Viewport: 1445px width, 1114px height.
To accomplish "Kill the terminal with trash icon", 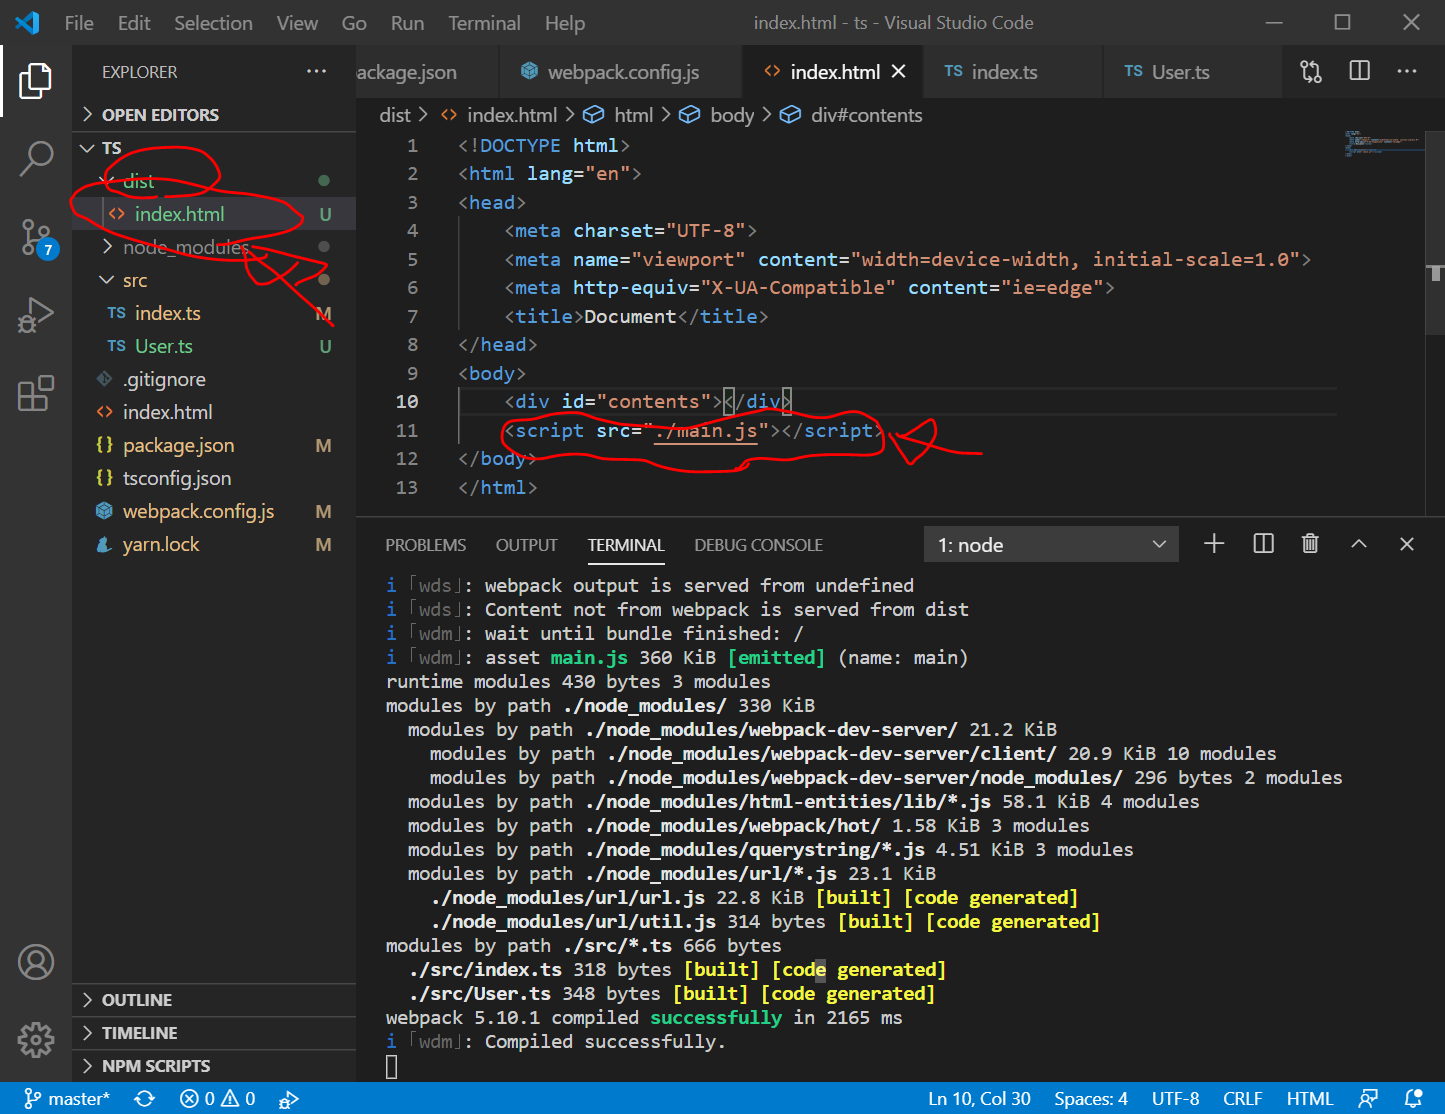I will [1310, 544].
